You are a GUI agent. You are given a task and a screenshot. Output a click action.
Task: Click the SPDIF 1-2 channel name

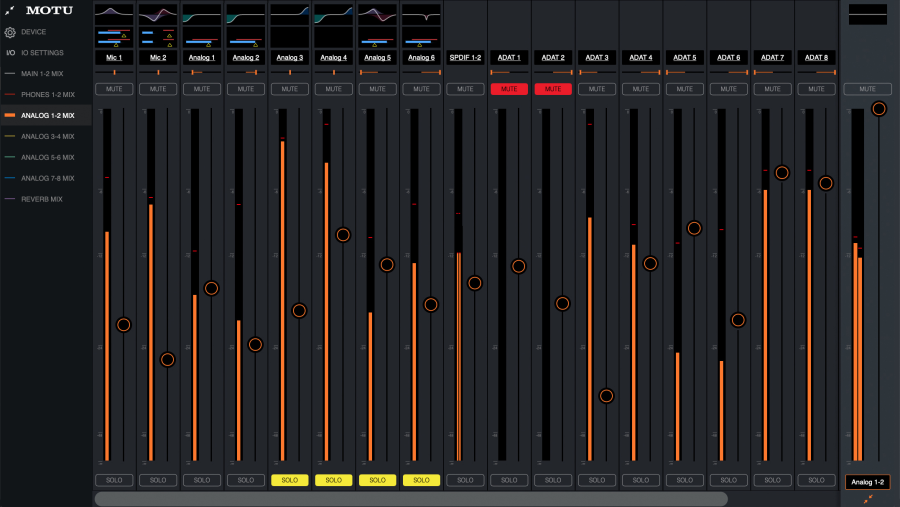click(x=465, y=57)
